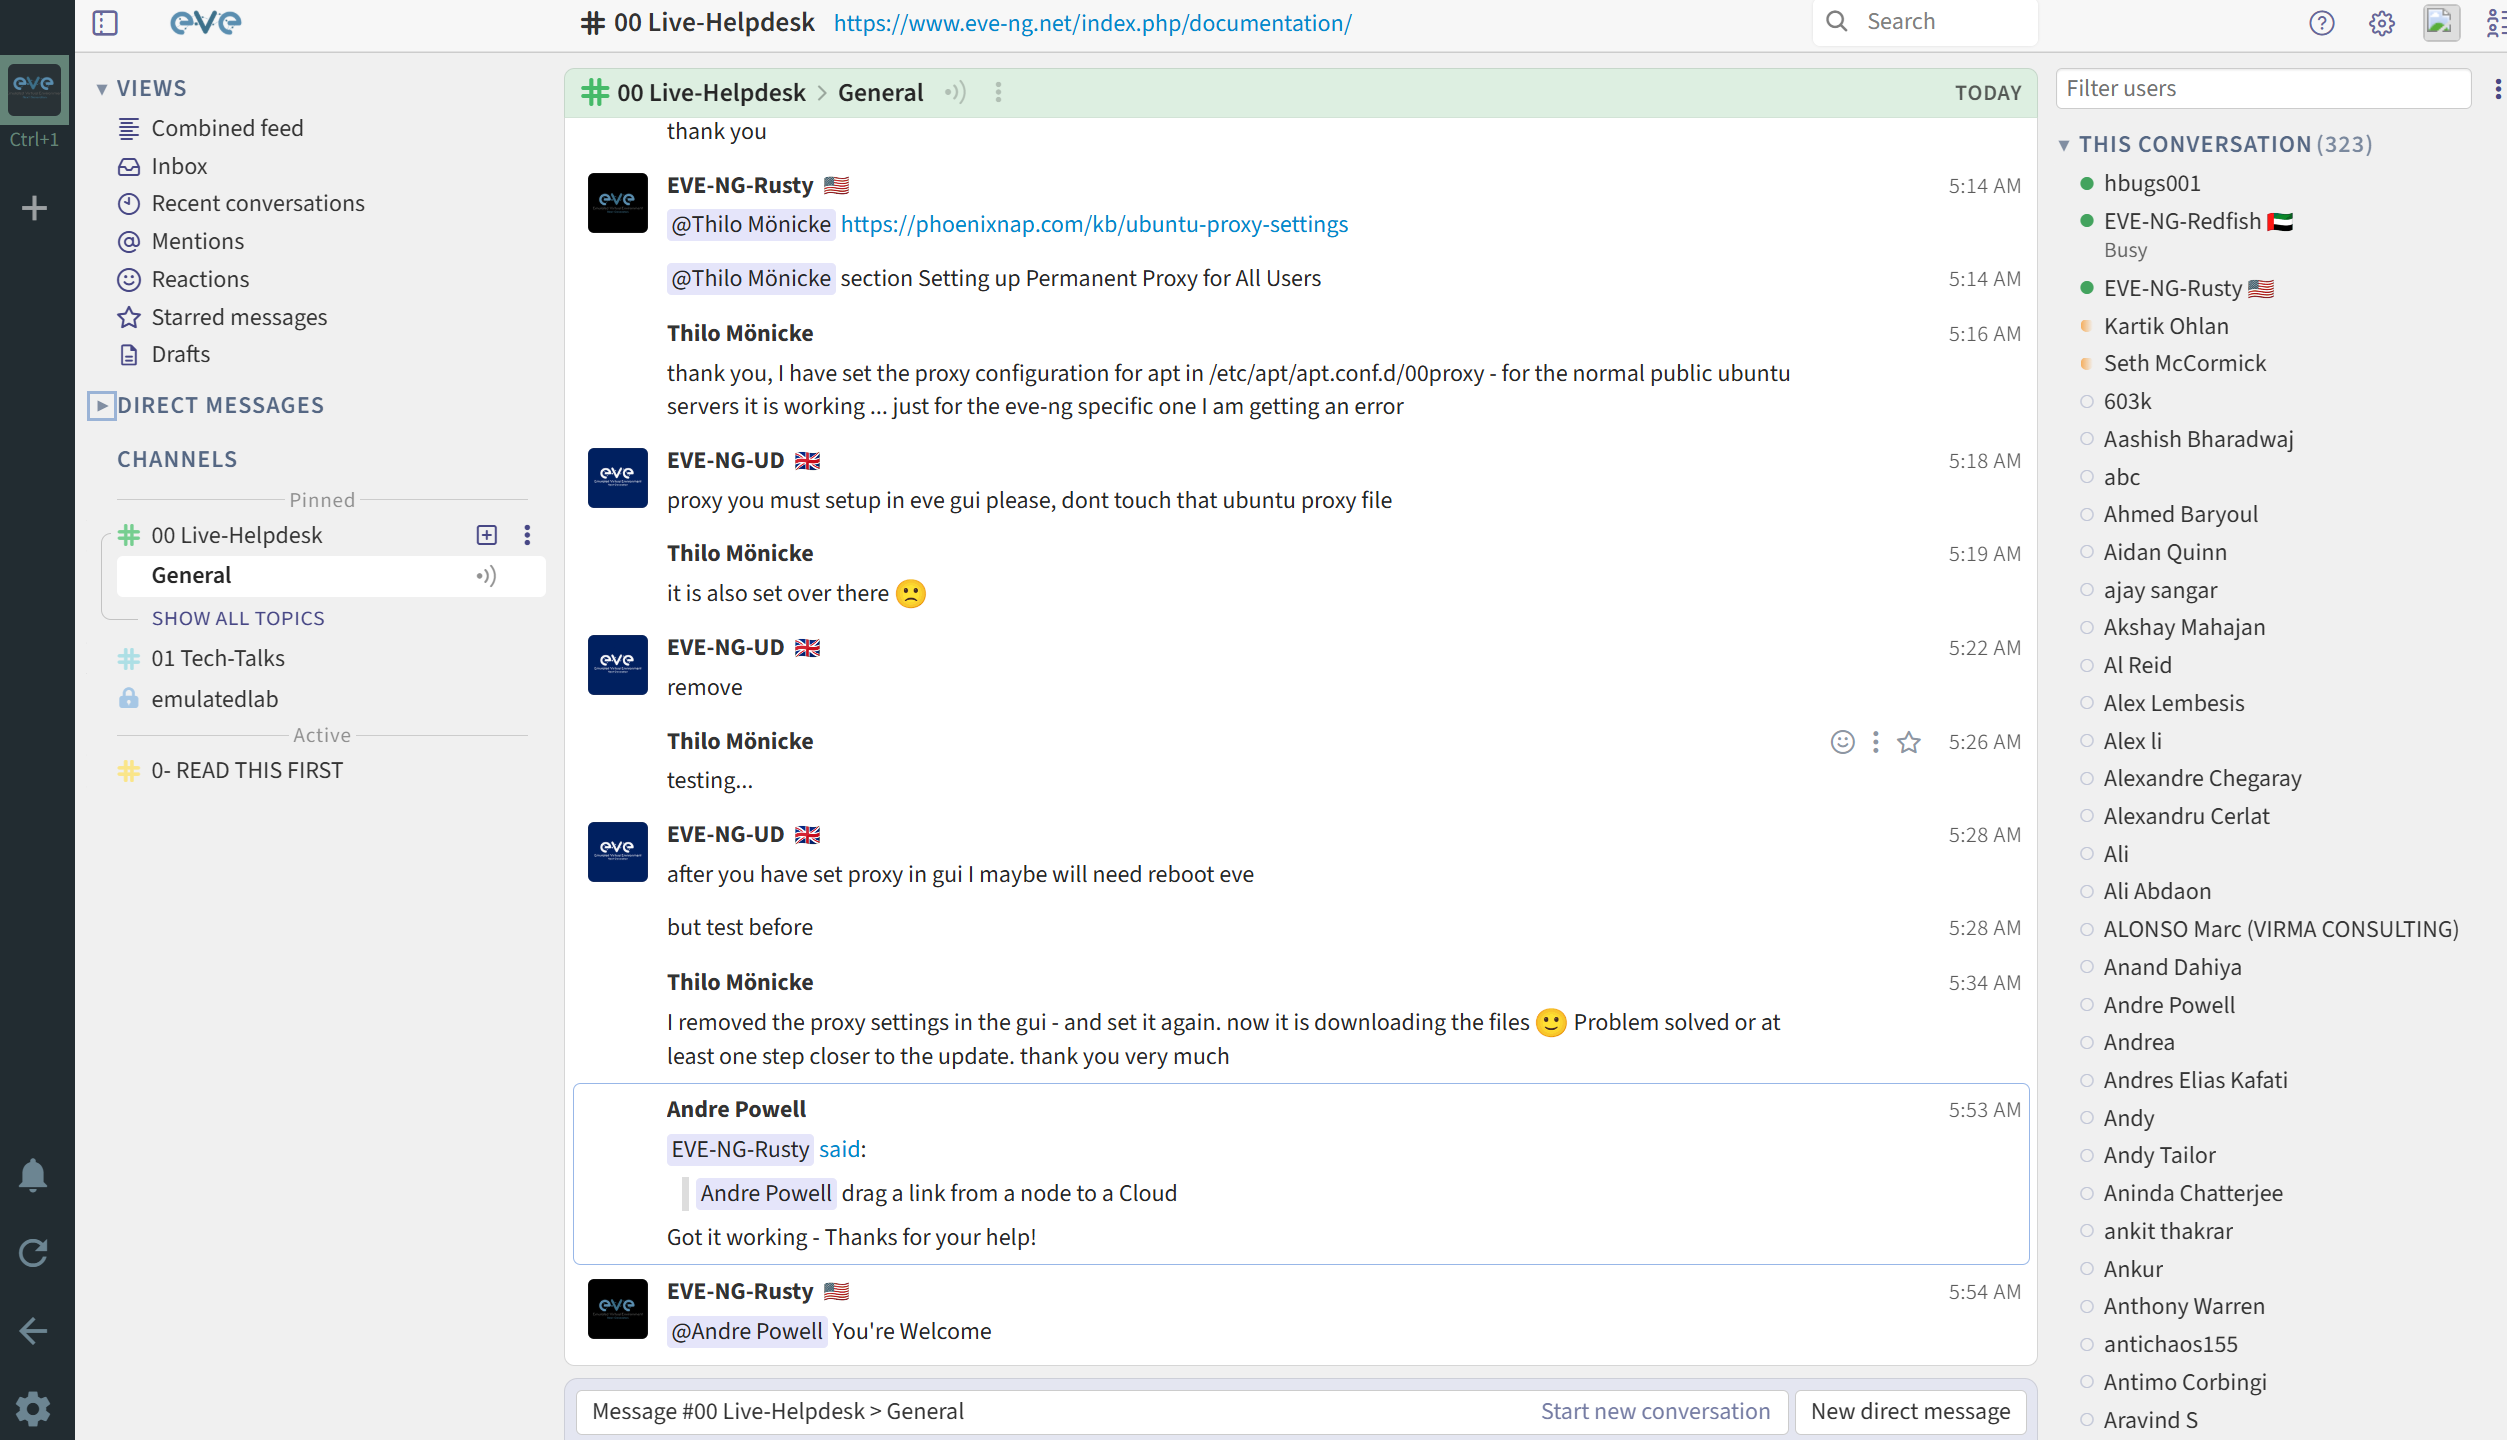The height and width of the screenshot is (1440, 2507).
Task: Open the eve-ng documentation link
Action: [1092, 22]
